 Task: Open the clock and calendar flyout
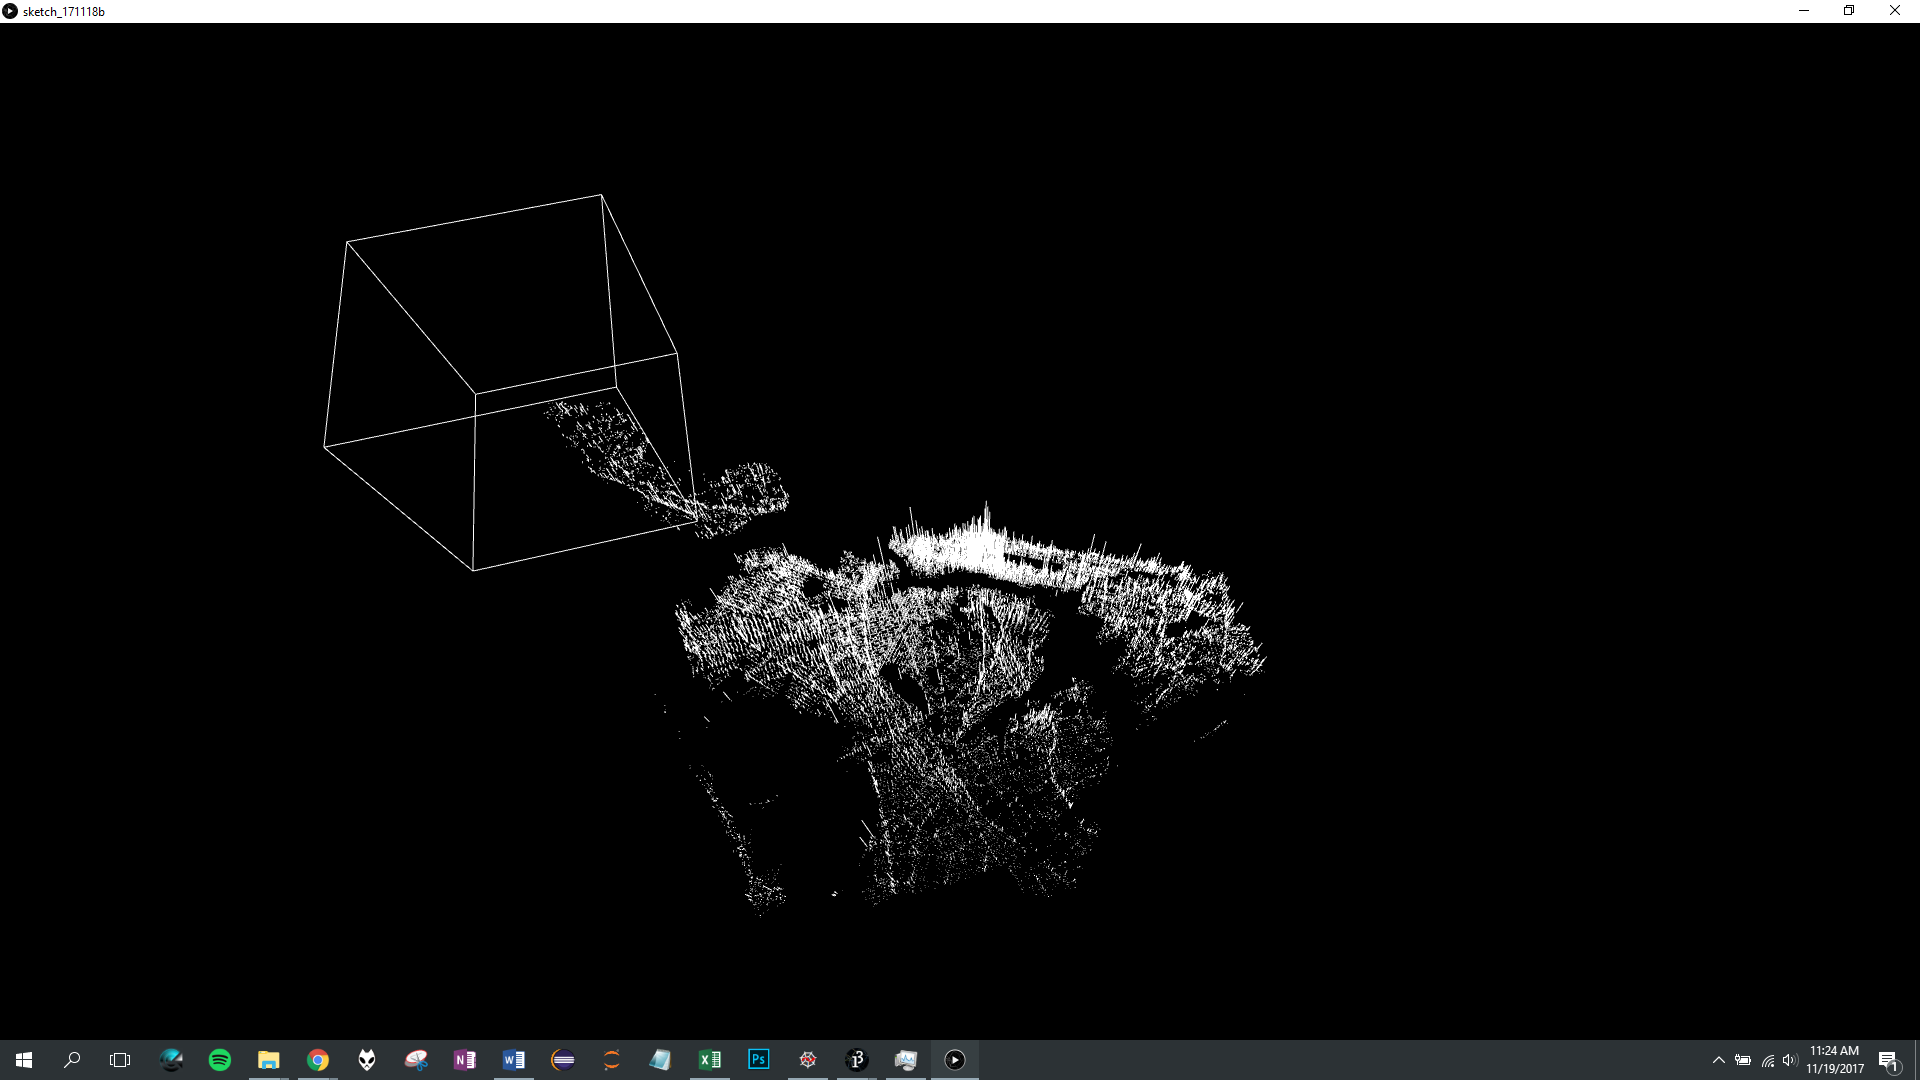pos(1835,1060)
